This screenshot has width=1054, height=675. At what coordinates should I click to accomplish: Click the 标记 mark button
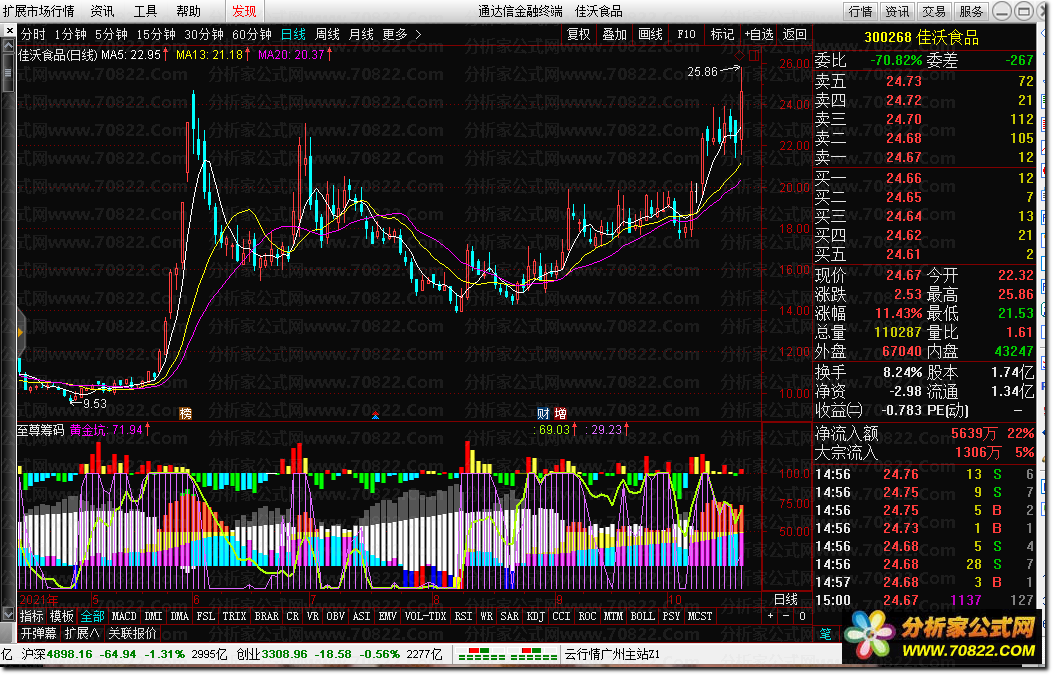pyautogui.click(x=723, y=34)
